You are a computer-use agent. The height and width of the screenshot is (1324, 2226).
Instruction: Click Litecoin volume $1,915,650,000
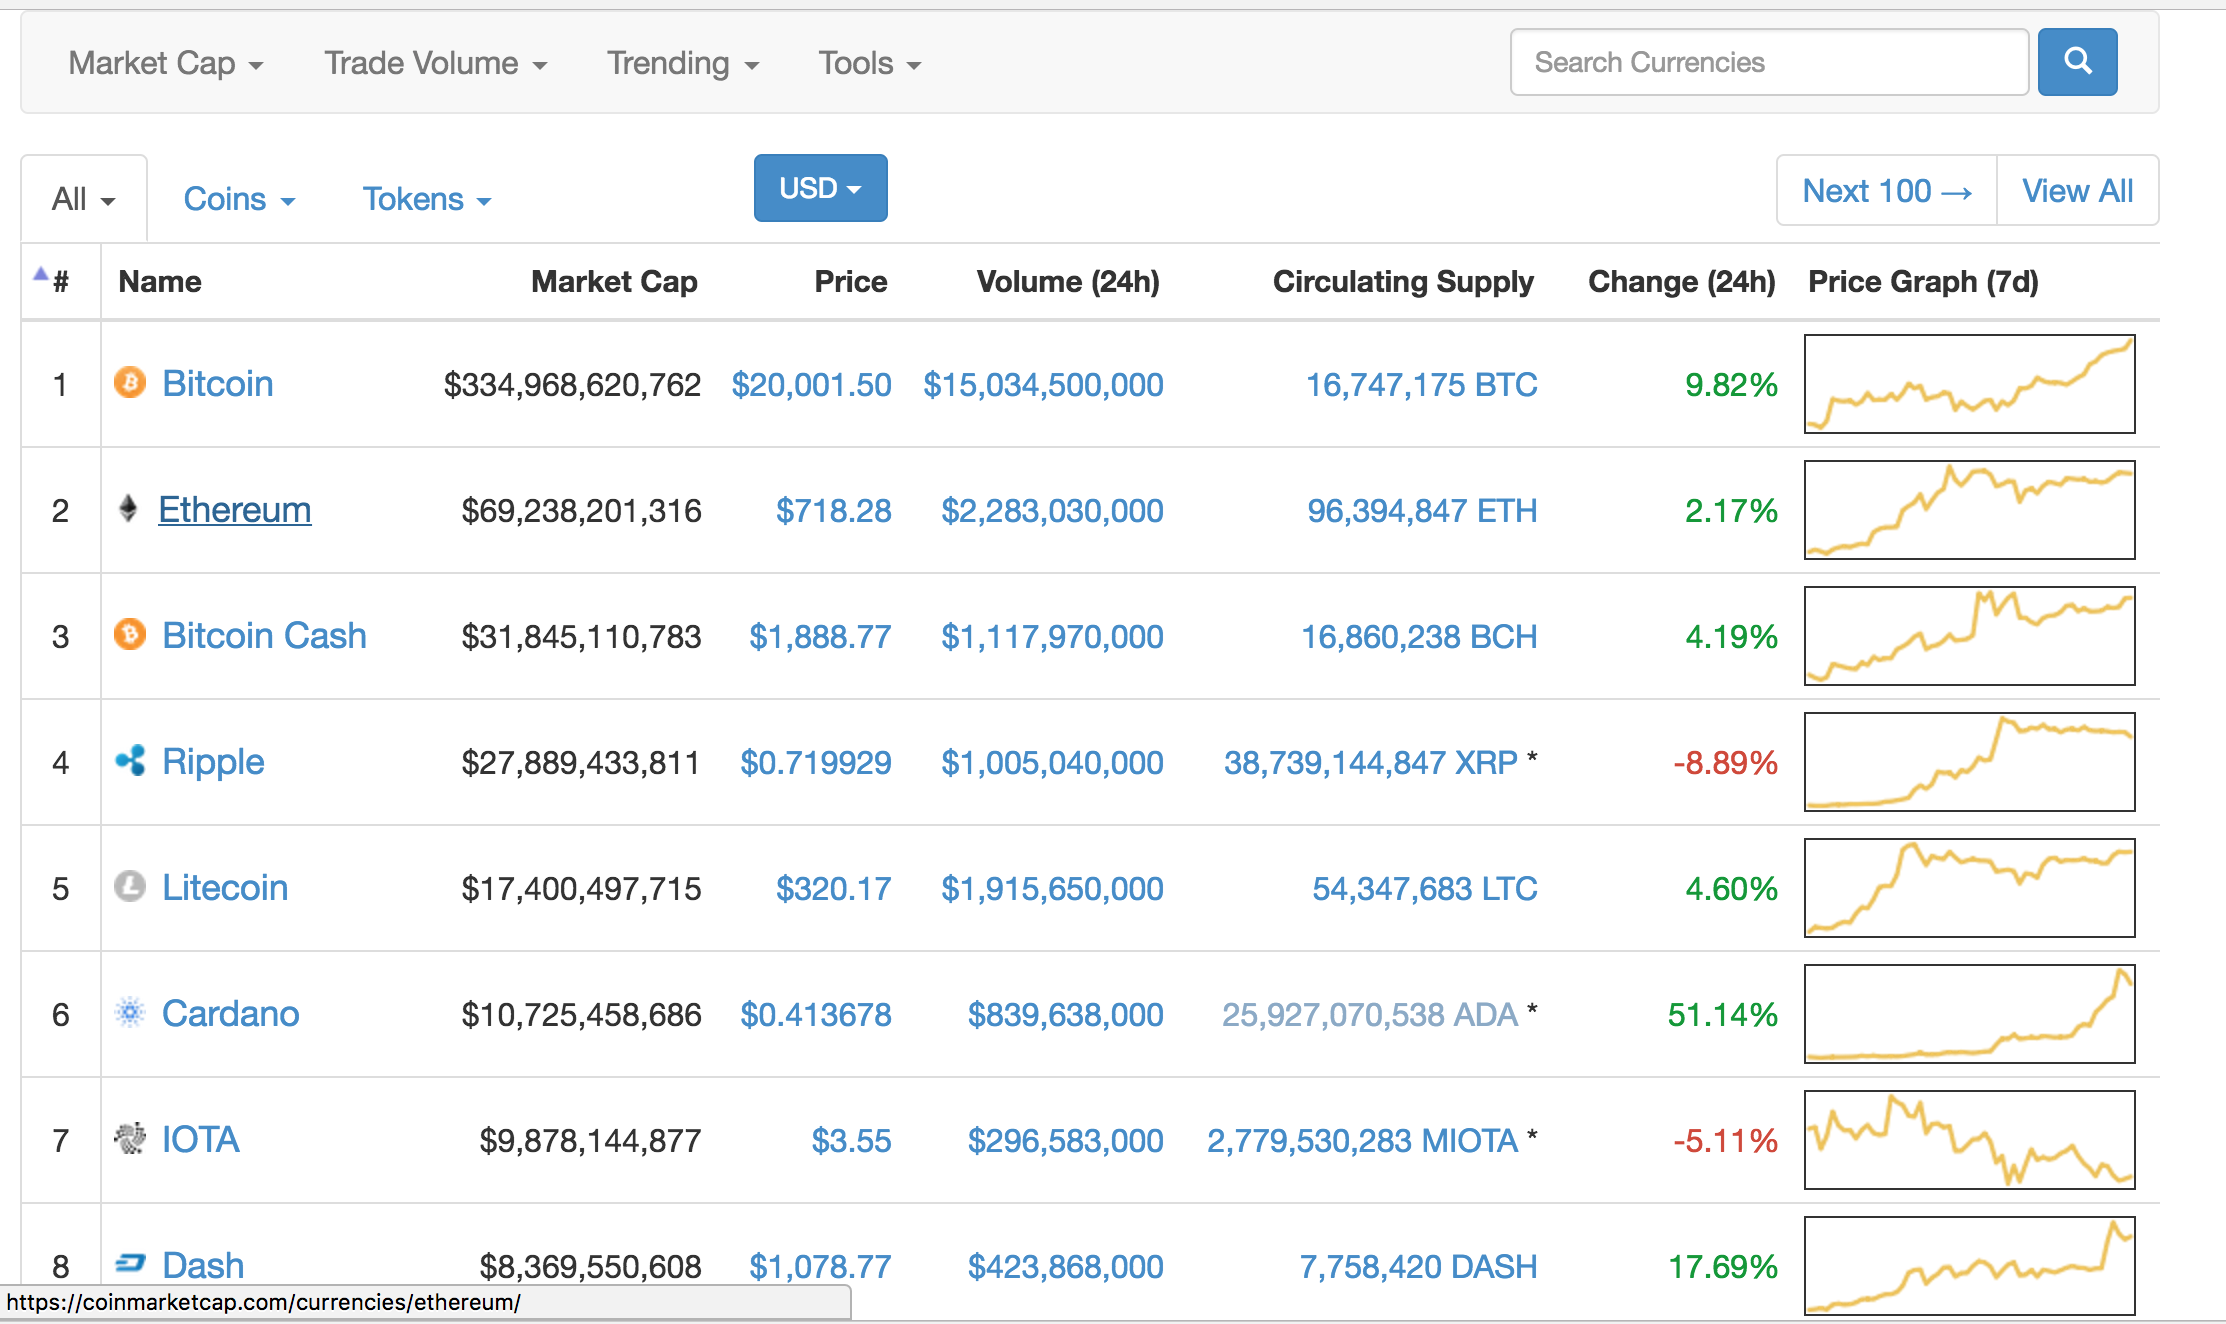pyautogui.click(x=1052, y=889)
